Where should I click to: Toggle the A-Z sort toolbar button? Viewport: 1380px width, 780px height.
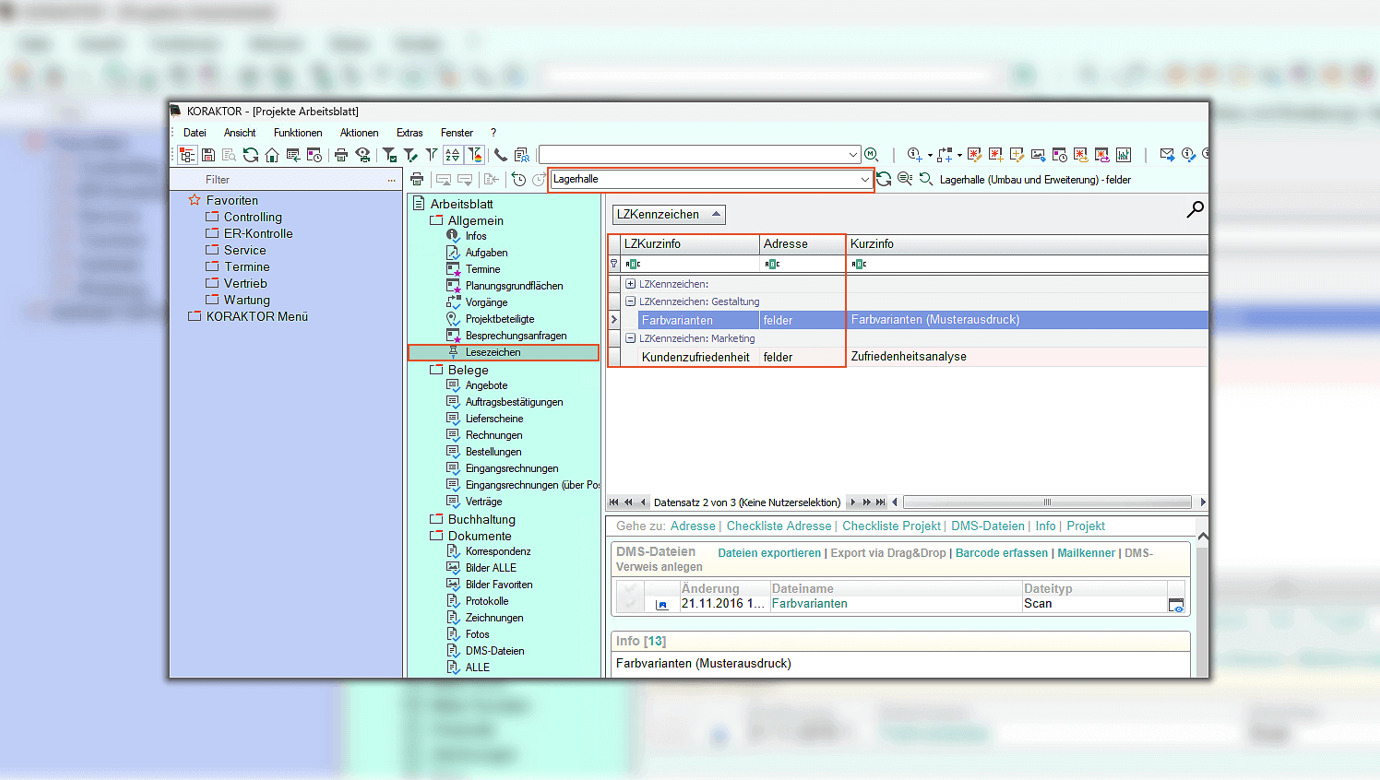(x=452, y=155)
